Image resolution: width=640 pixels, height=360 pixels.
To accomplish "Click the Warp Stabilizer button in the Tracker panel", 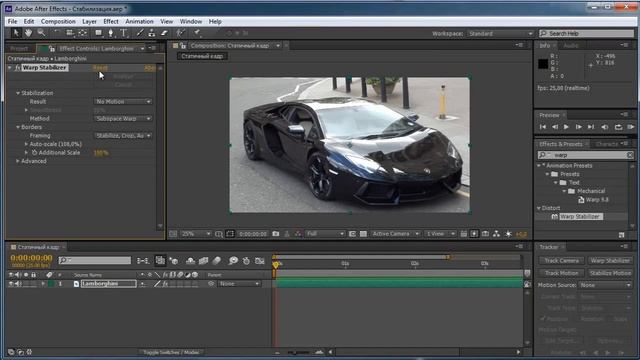I will click(610, 261).
